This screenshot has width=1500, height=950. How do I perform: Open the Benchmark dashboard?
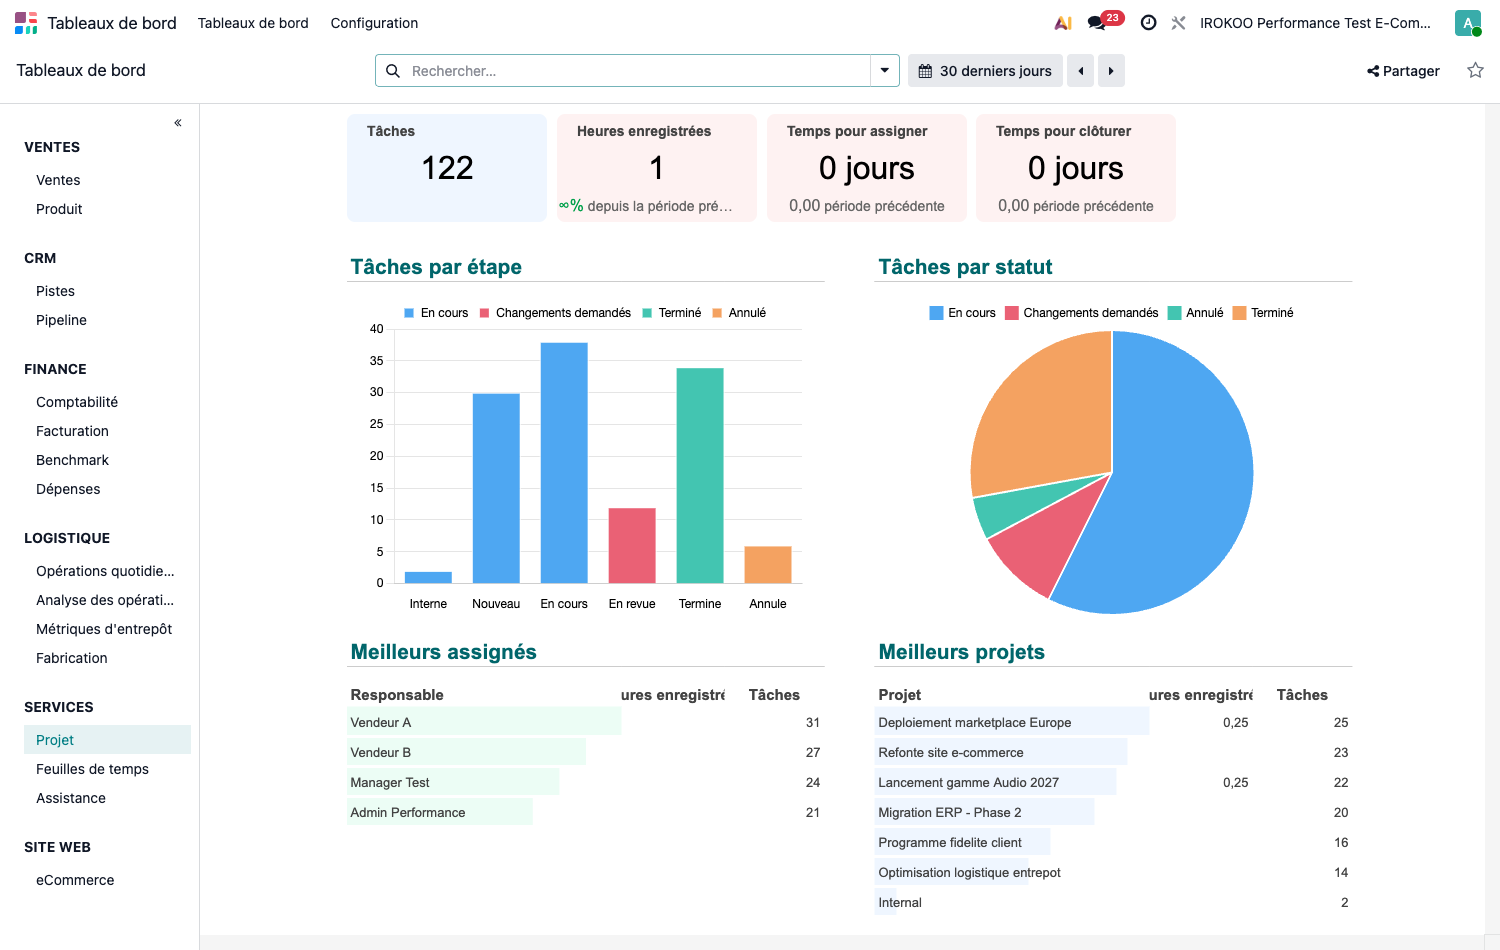click(72, 460)
